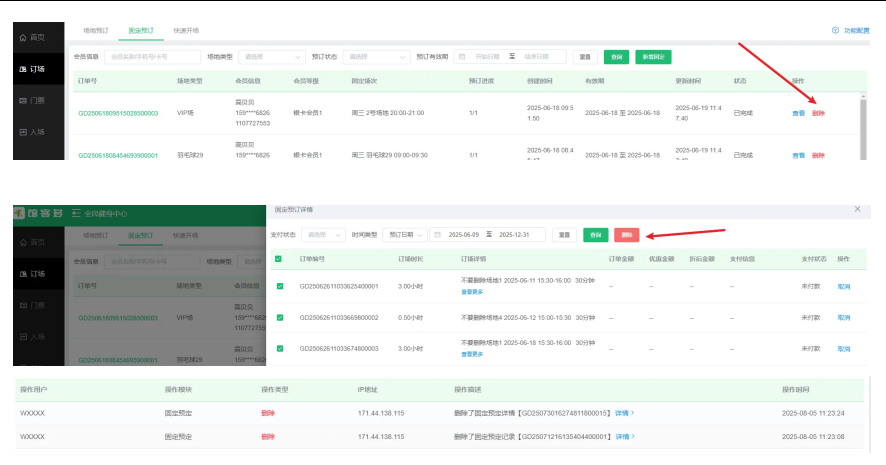The width and height of the screenshot is (886, 465).
Task: Switch to 场地预订 tab in top panel
Action: [95, 31]
